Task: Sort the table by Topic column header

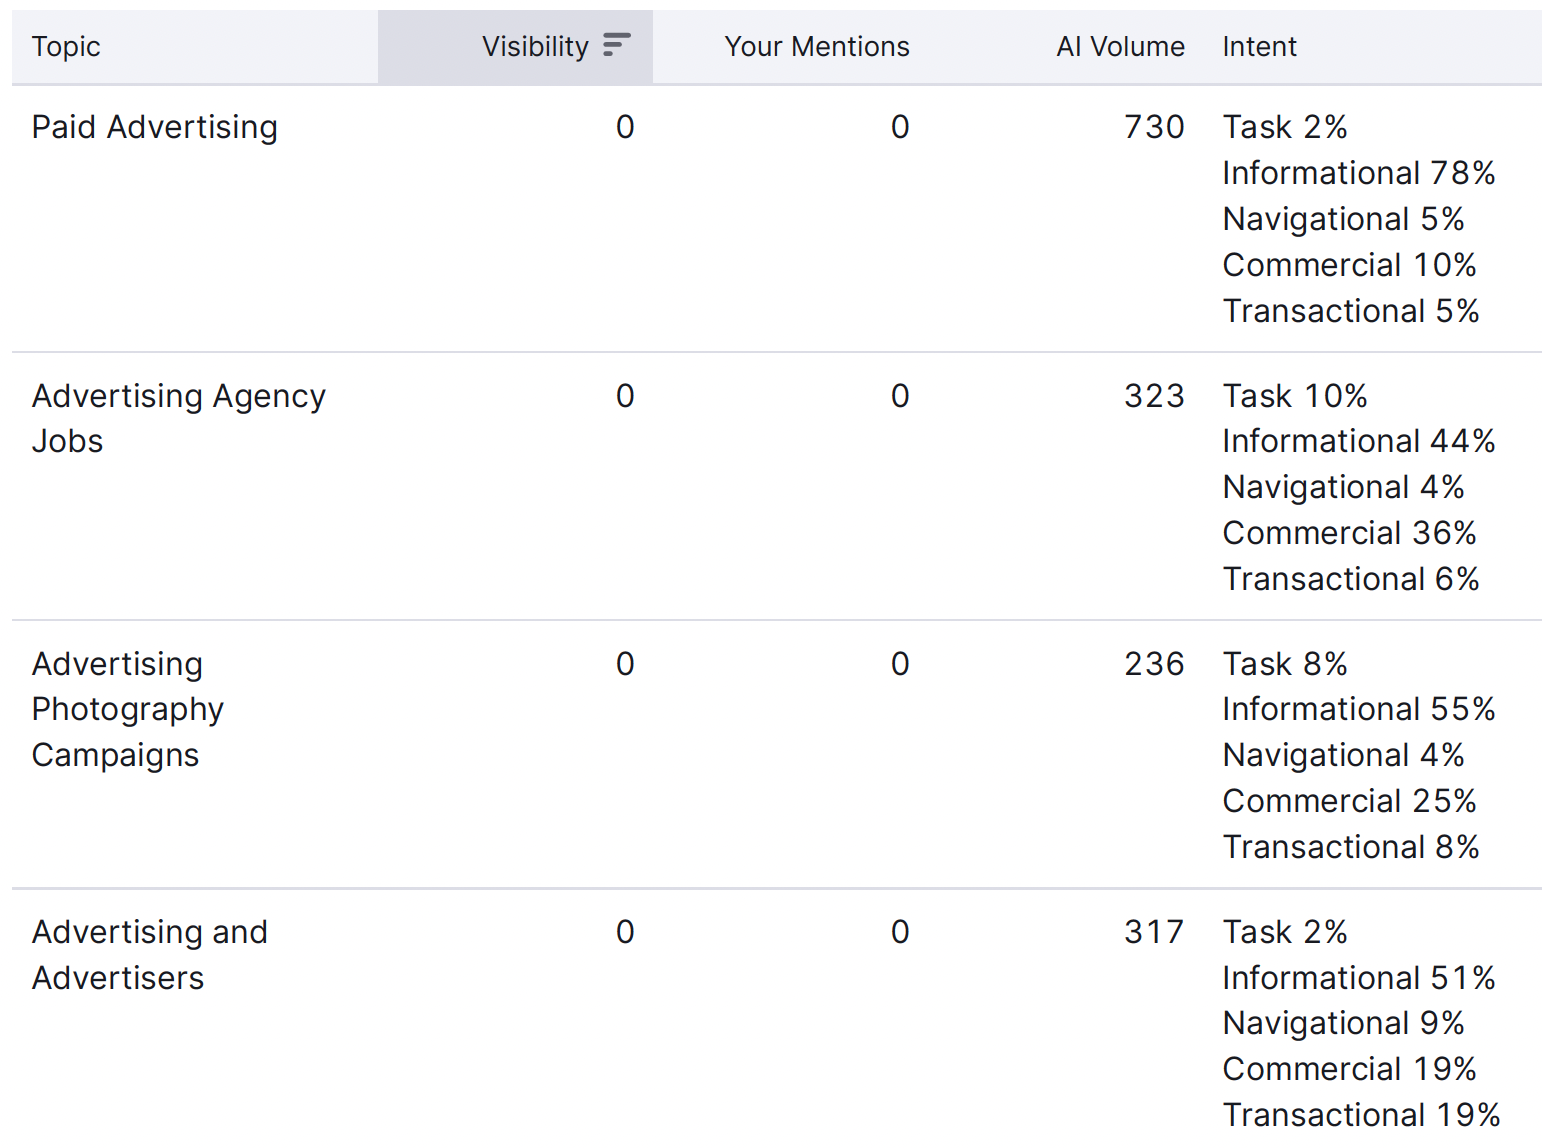Action: point(66,47)
